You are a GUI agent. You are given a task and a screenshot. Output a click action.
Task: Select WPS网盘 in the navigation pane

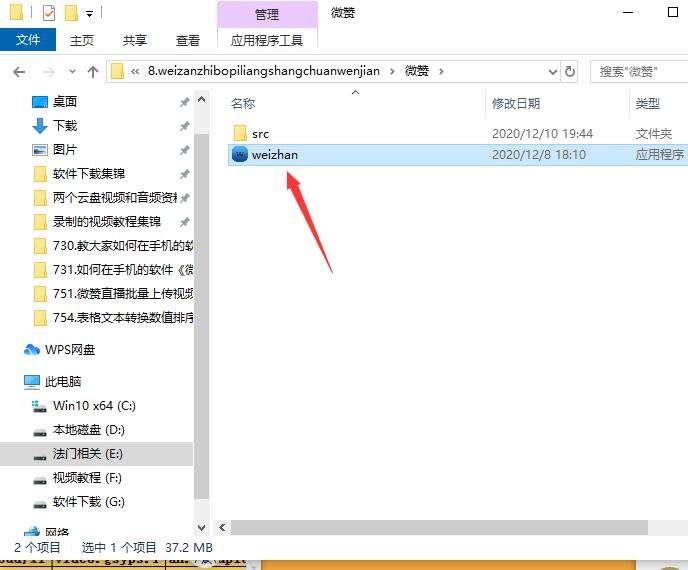(70, 350)
